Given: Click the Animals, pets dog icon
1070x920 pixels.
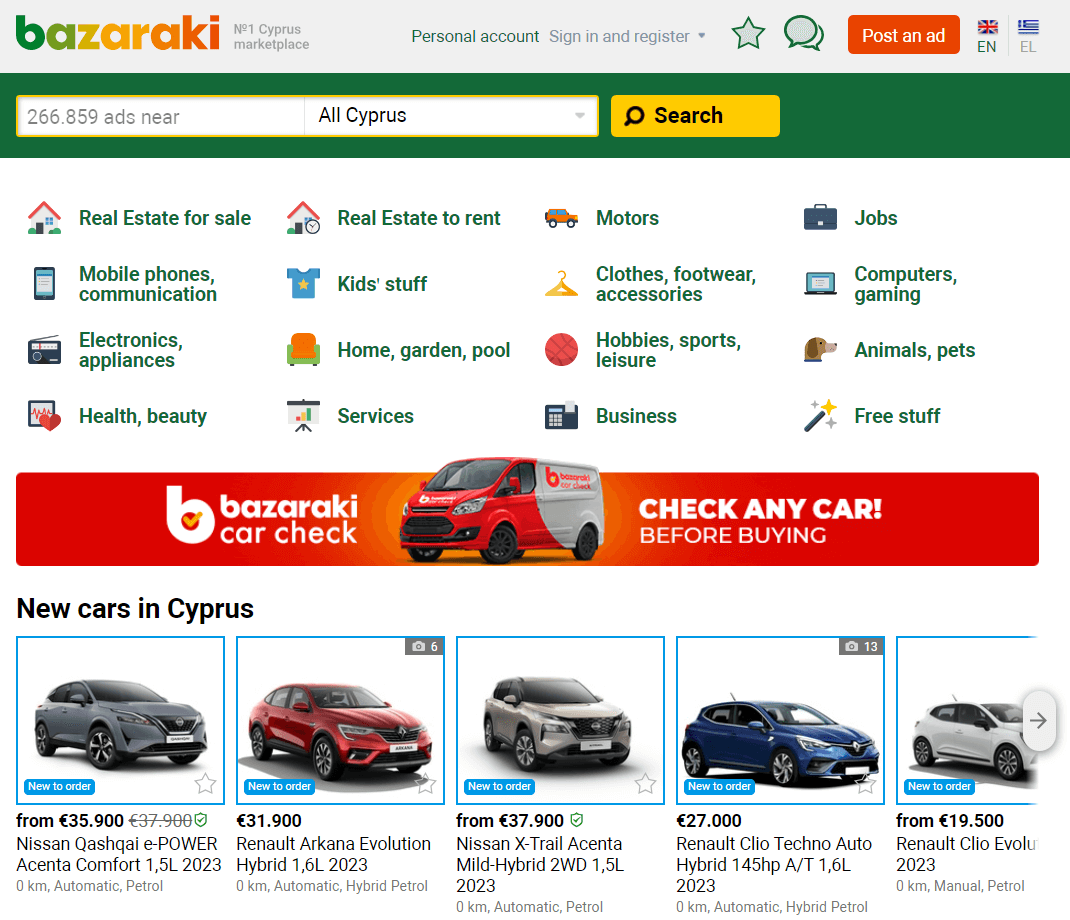Looking at the screenshot, I should click(820, 349).
